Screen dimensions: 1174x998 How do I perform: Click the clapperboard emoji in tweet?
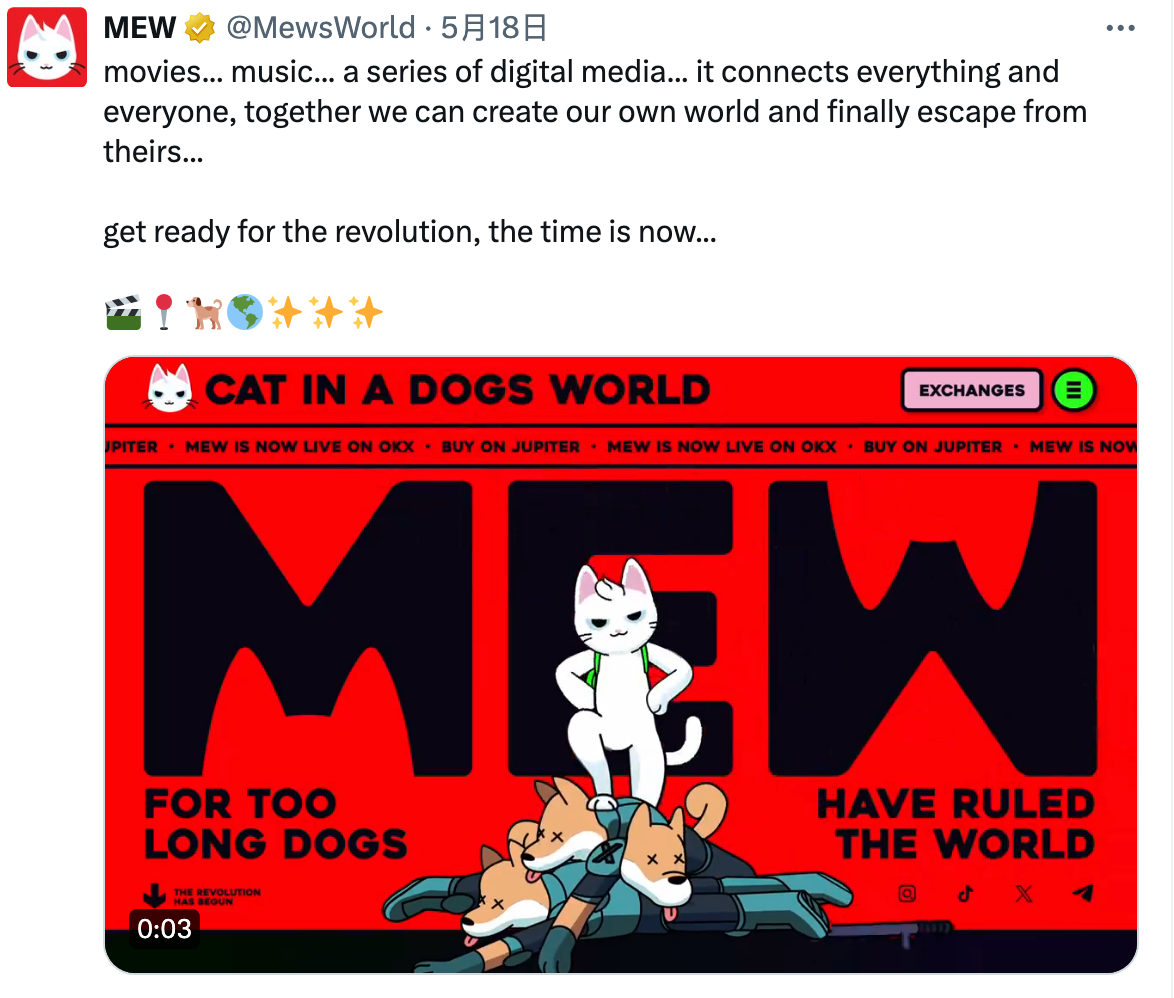point(123,313)
